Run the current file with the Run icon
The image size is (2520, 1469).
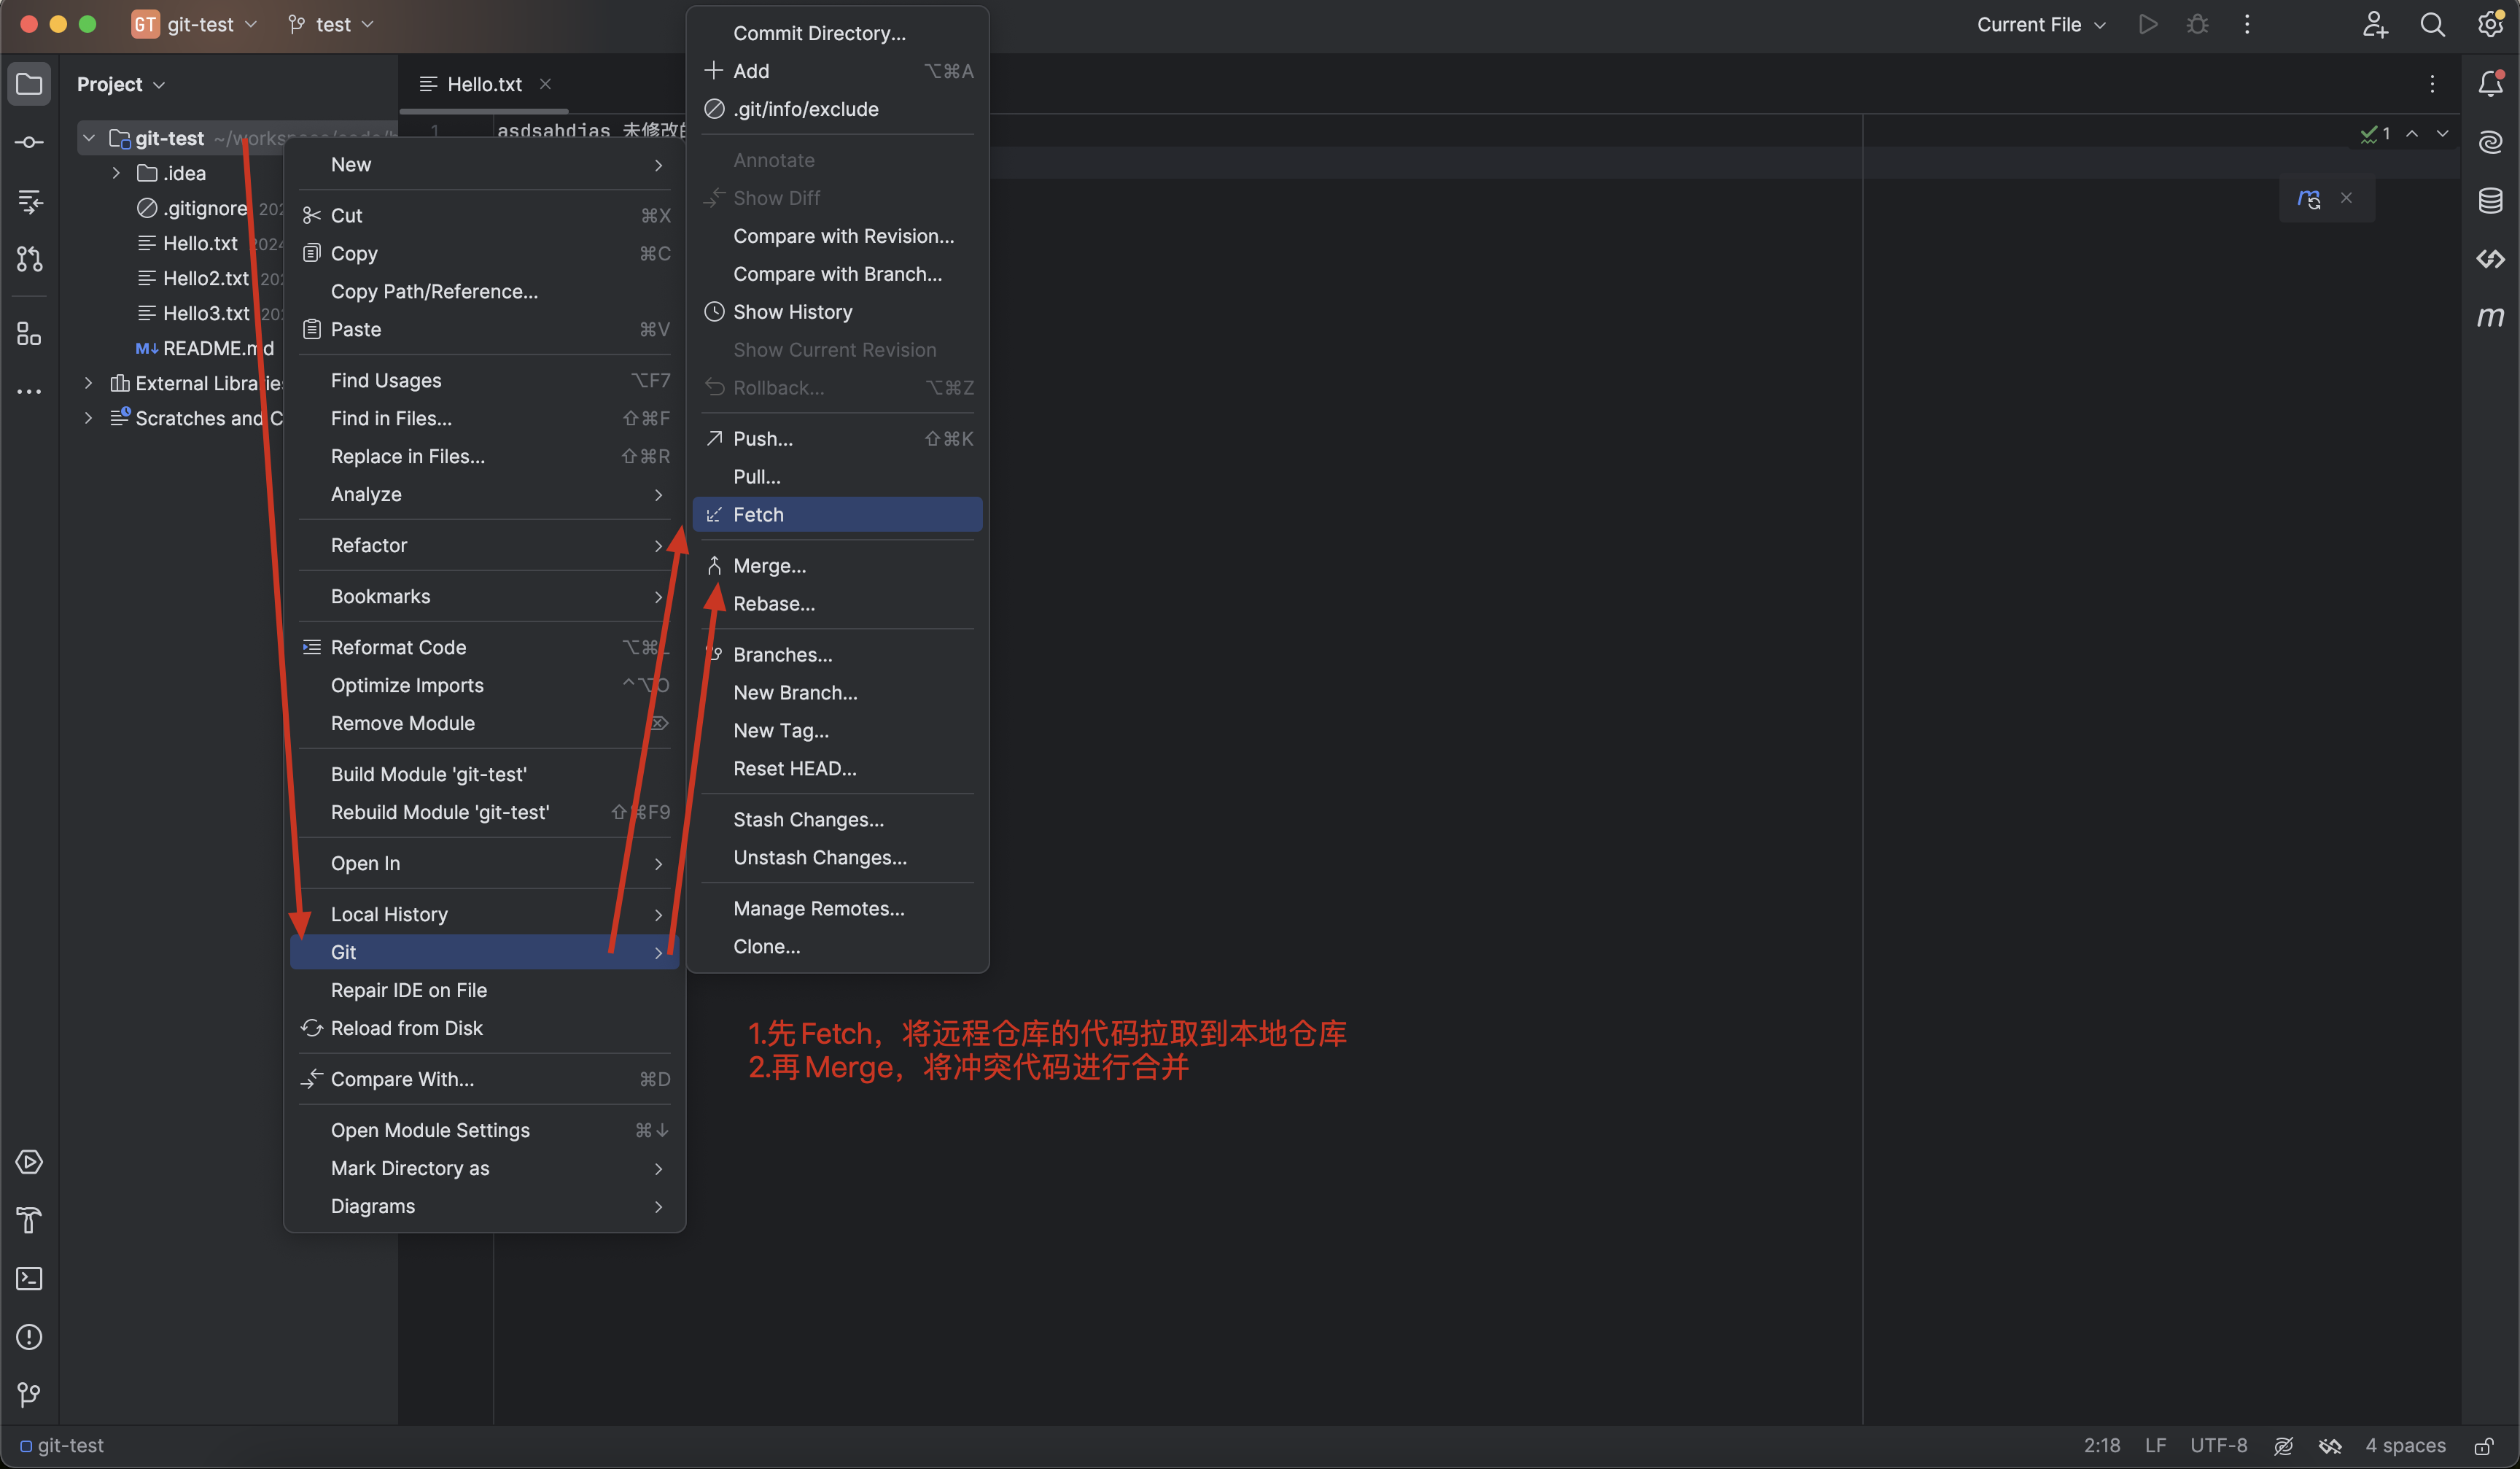[x=2148, y=24]
